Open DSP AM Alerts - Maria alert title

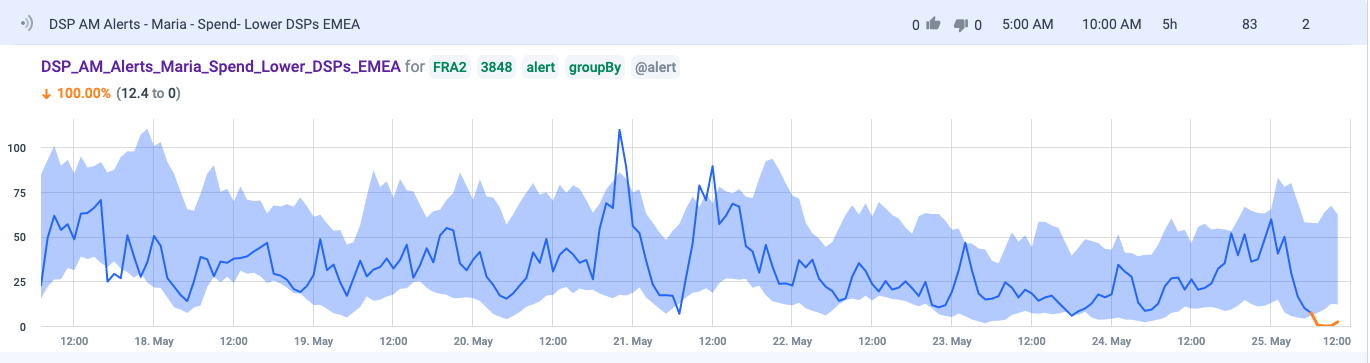coord(204,23)
